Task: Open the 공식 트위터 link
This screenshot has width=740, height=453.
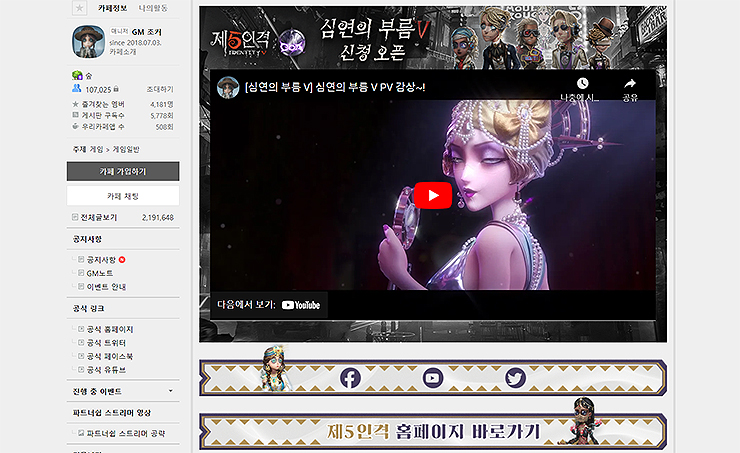Action: click(106, 343)
